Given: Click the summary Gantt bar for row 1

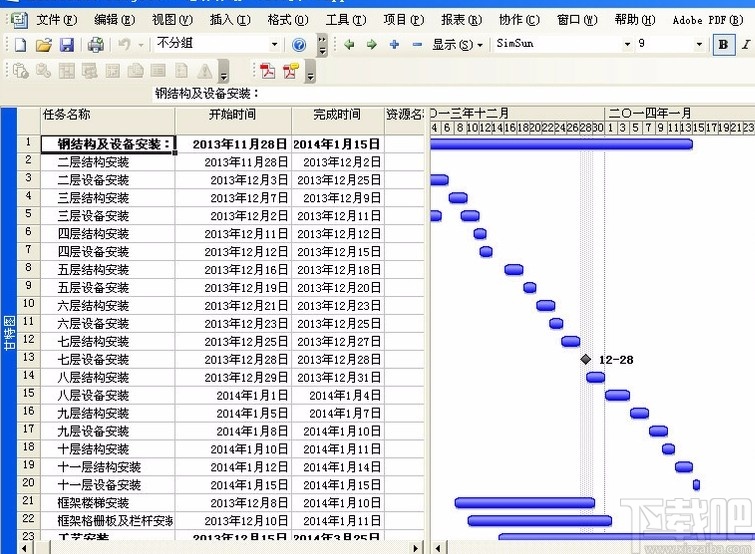Looking at the screenshot, I should tap(561, 143).
